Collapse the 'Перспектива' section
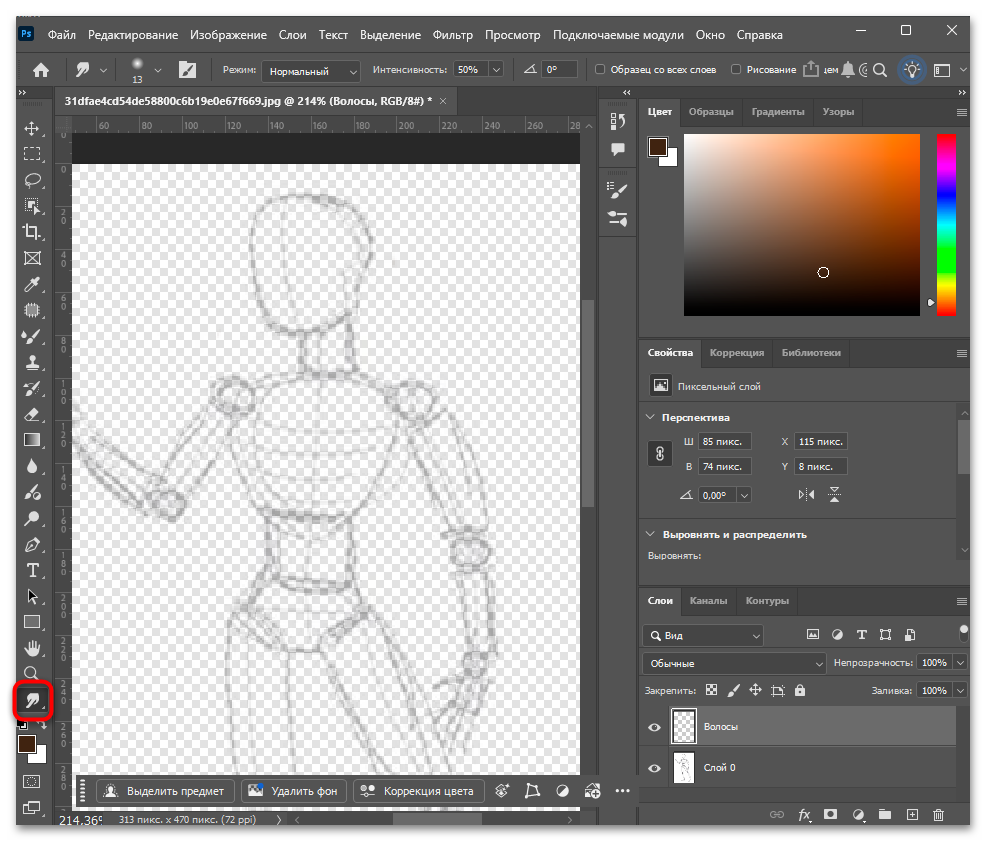The height and width of the screenshot is (841, 986). 650,417
